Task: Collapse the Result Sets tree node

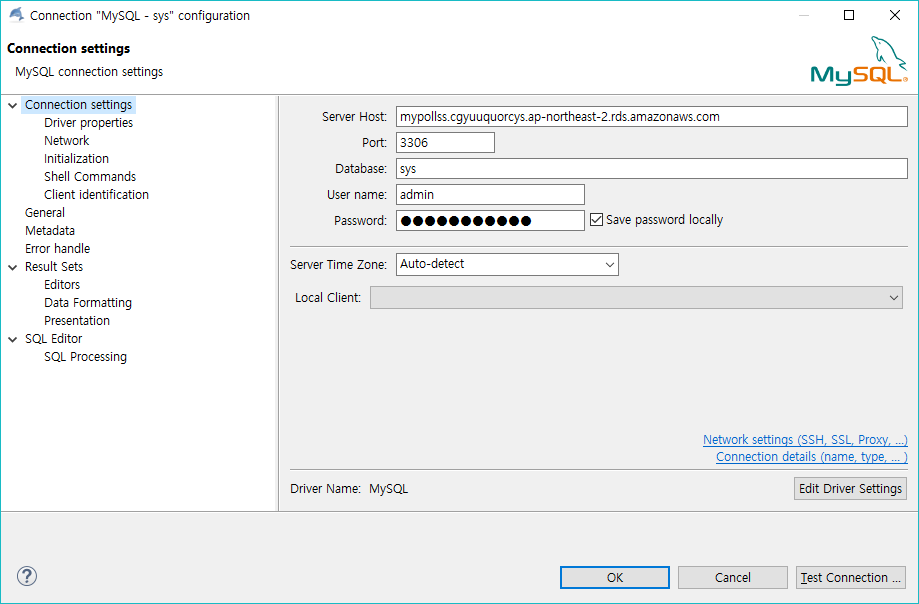Action: point(12,267)
